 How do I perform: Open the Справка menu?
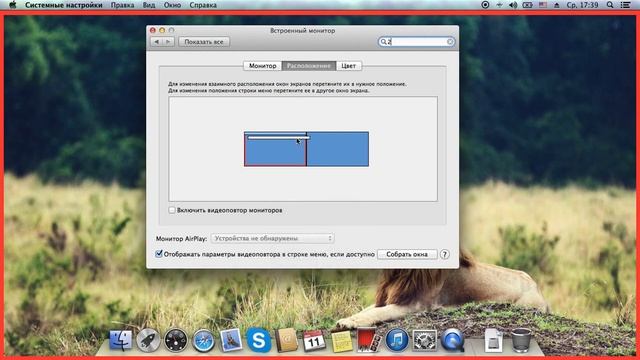click(203, 5)
